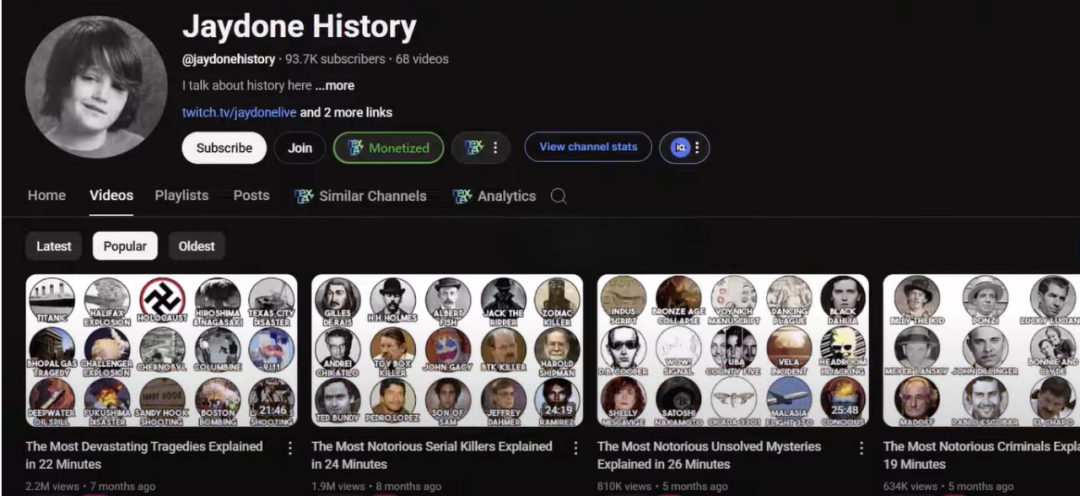
Task: Open options menu for Serial Killers video
Action: click(576, 448)
